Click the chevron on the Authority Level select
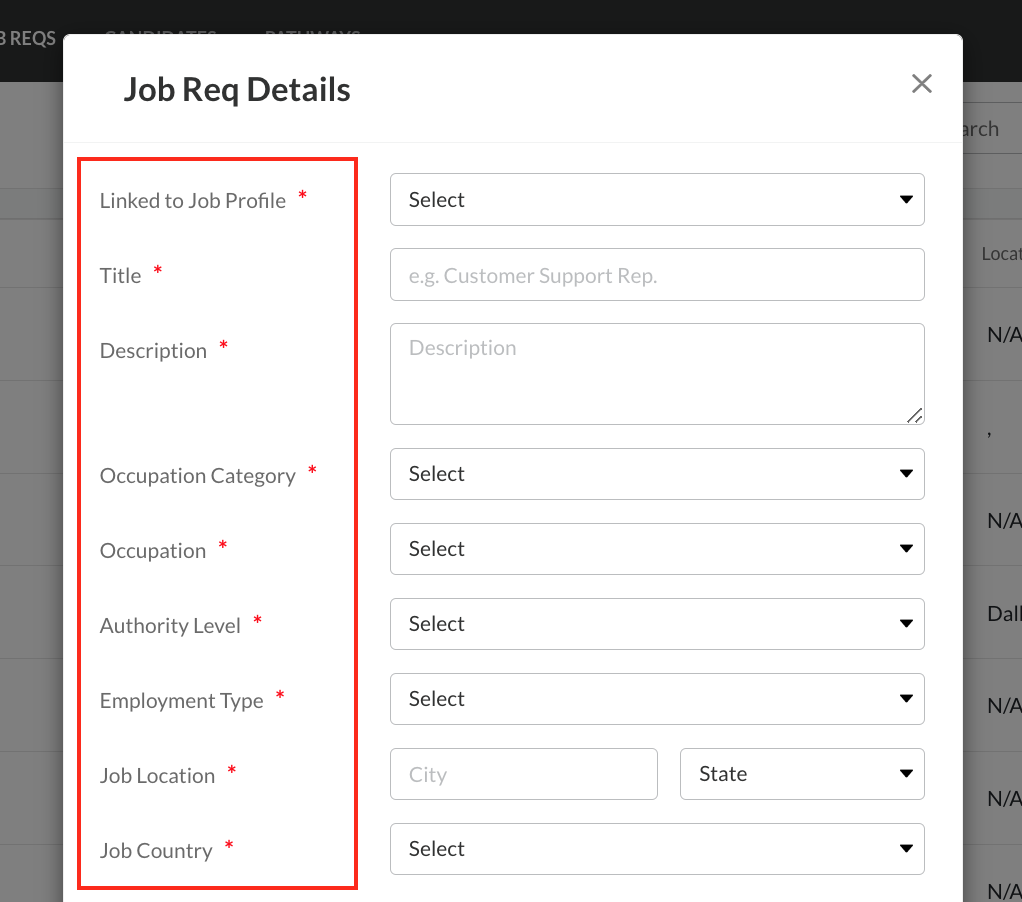1022x902 pixels. pos(906,623)
